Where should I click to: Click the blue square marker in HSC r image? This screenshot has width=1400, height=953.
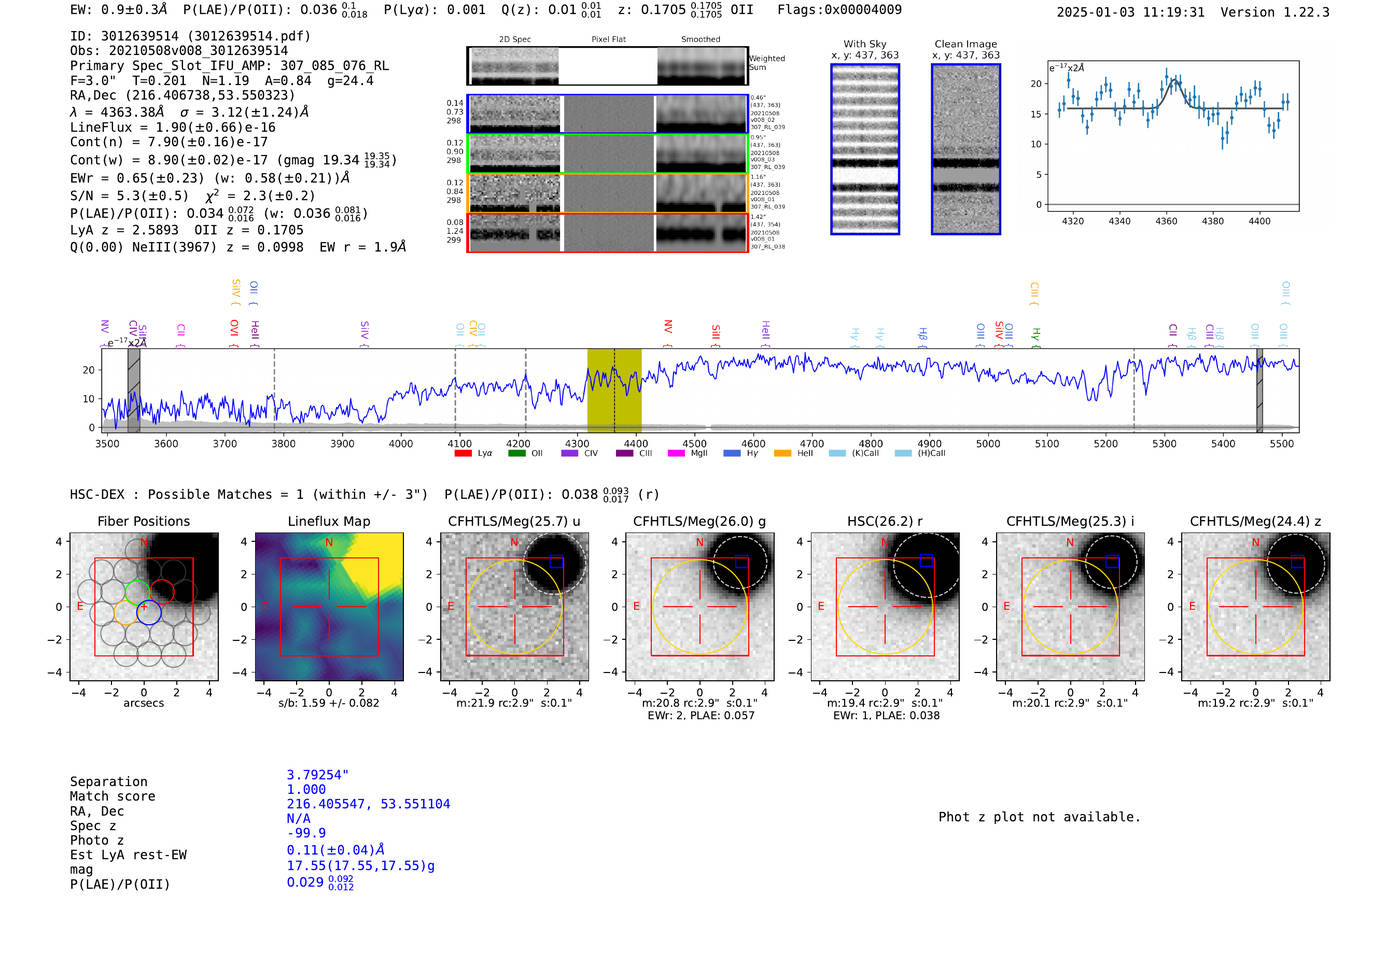tap(926, 561)
